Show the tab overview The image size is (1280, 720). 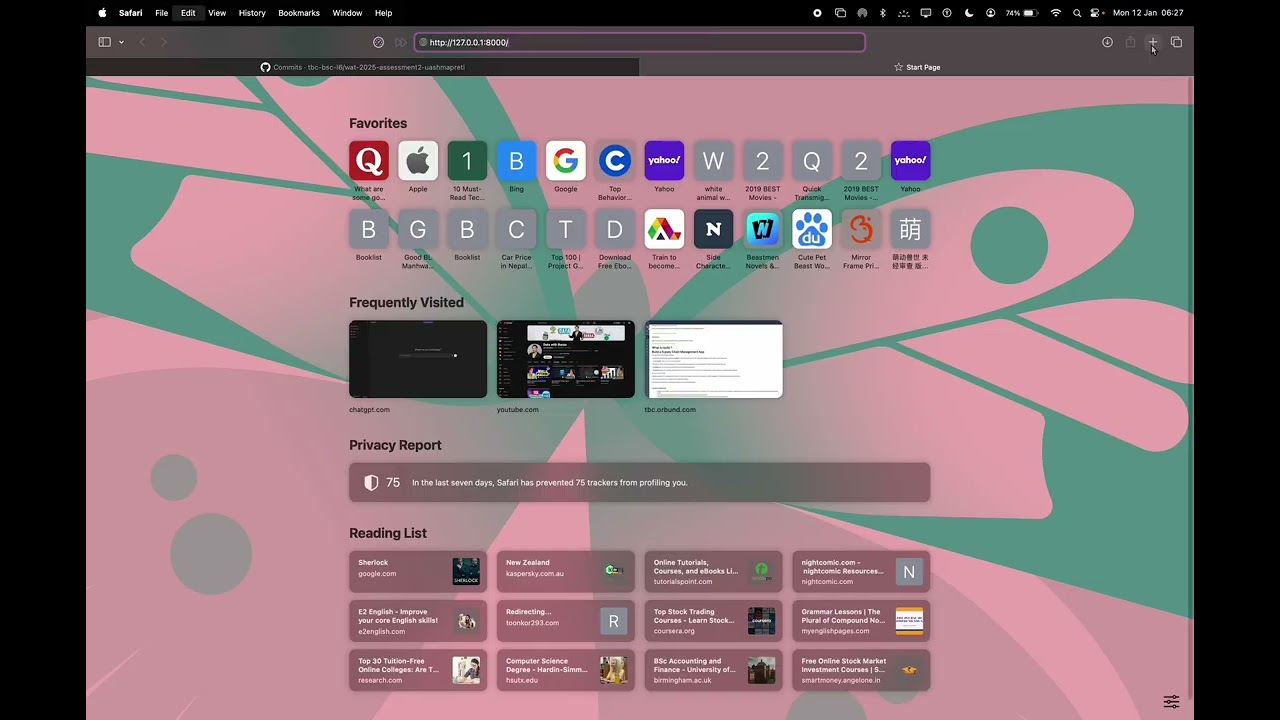[1176, 42]
